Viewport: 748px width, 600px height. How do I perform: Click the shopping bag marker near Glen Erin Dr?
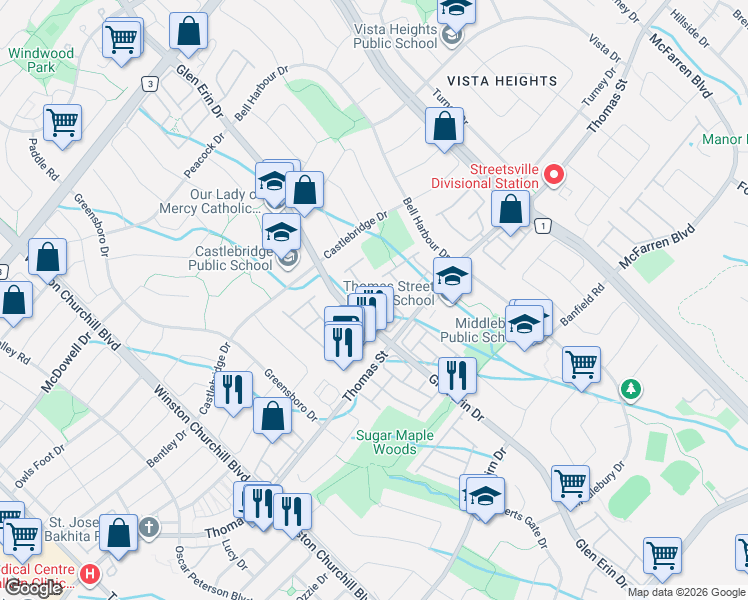click(188, 32)
